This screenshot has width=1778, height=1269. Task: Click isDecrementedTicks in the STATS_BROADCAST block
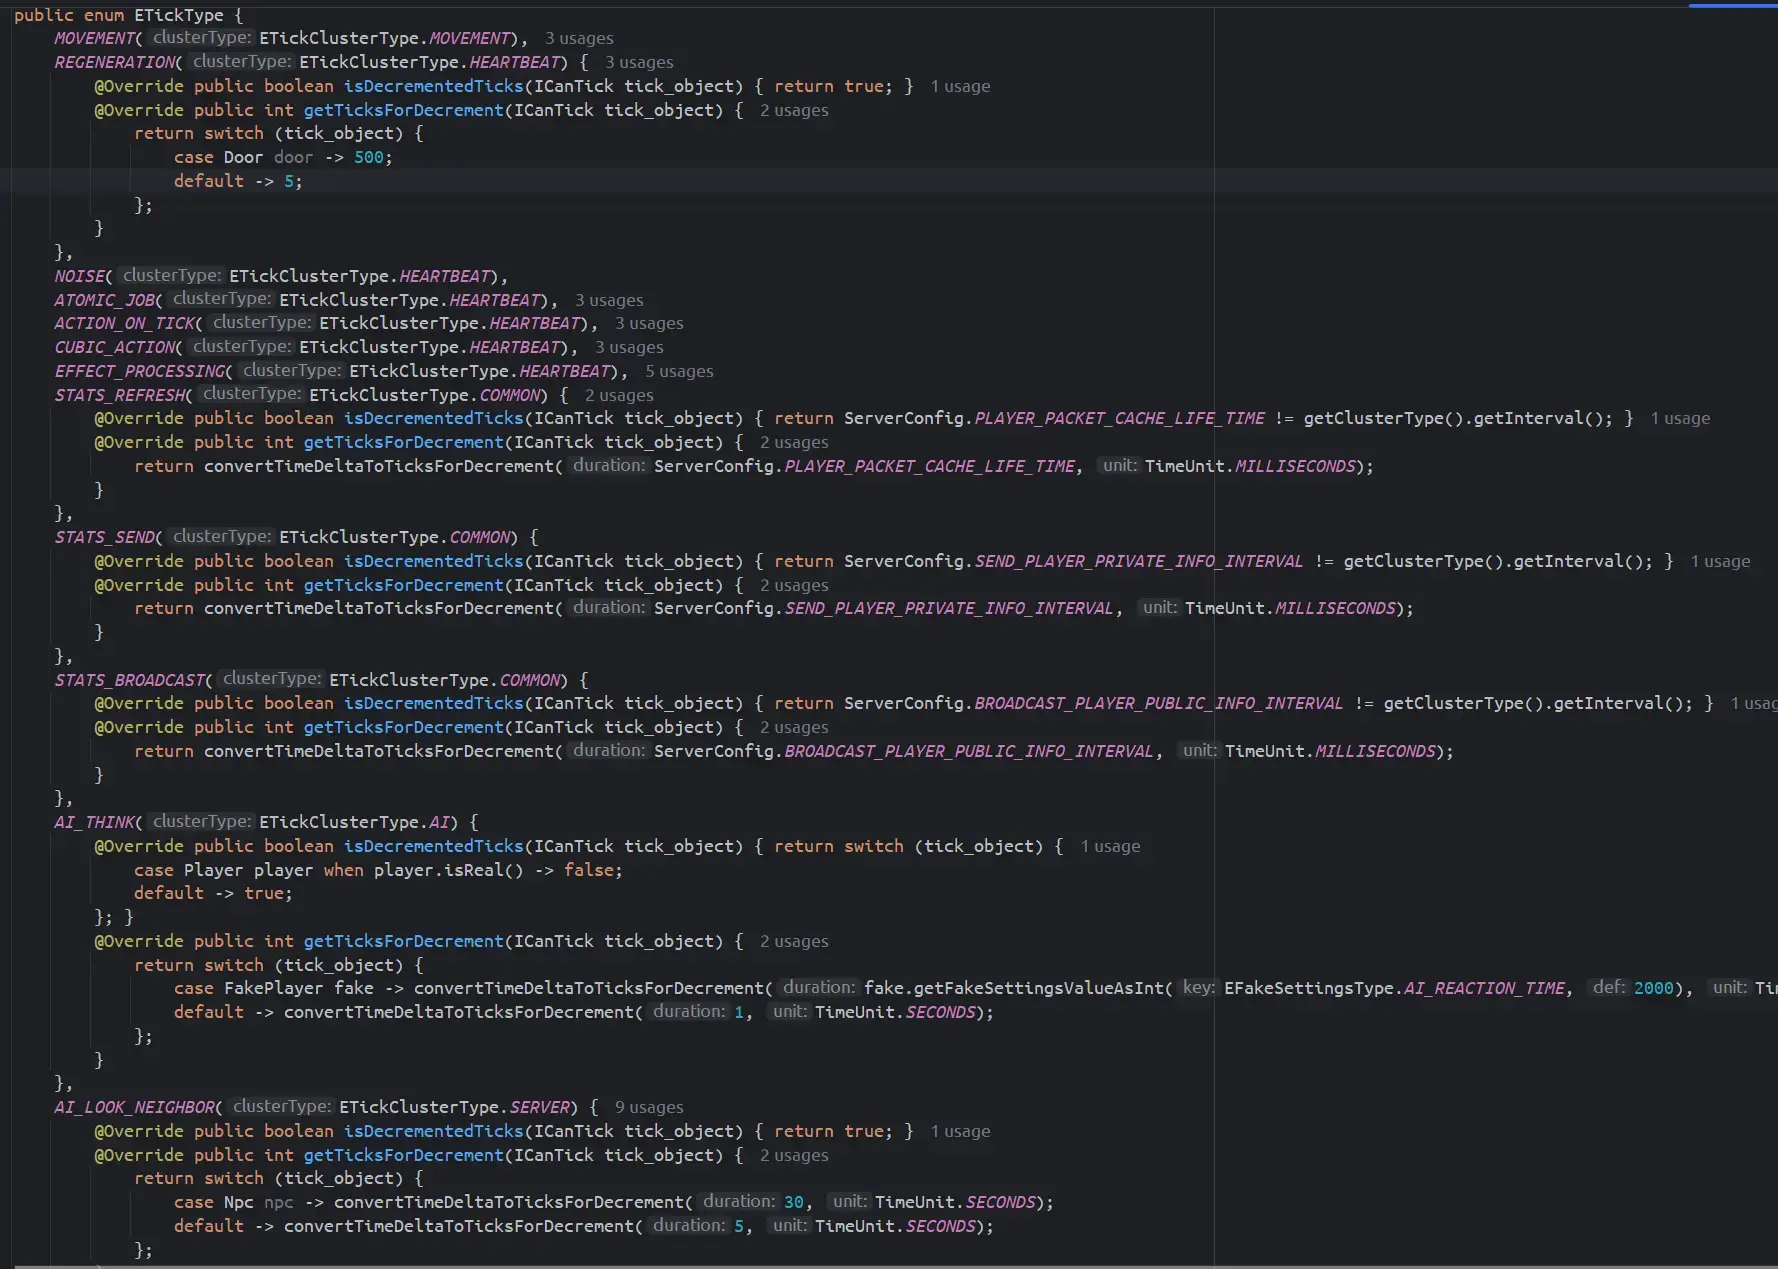coord(433,703)
